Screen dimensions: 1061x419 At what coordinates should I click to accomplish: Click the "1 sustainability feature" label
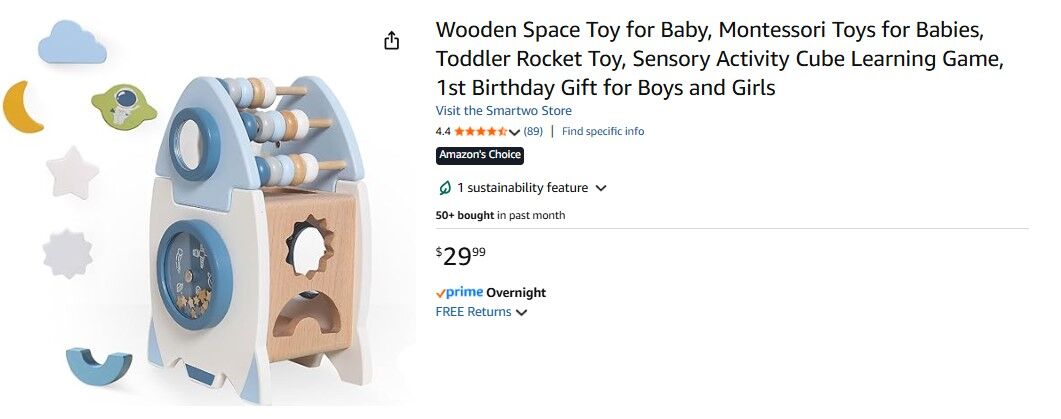coord(522,188)
